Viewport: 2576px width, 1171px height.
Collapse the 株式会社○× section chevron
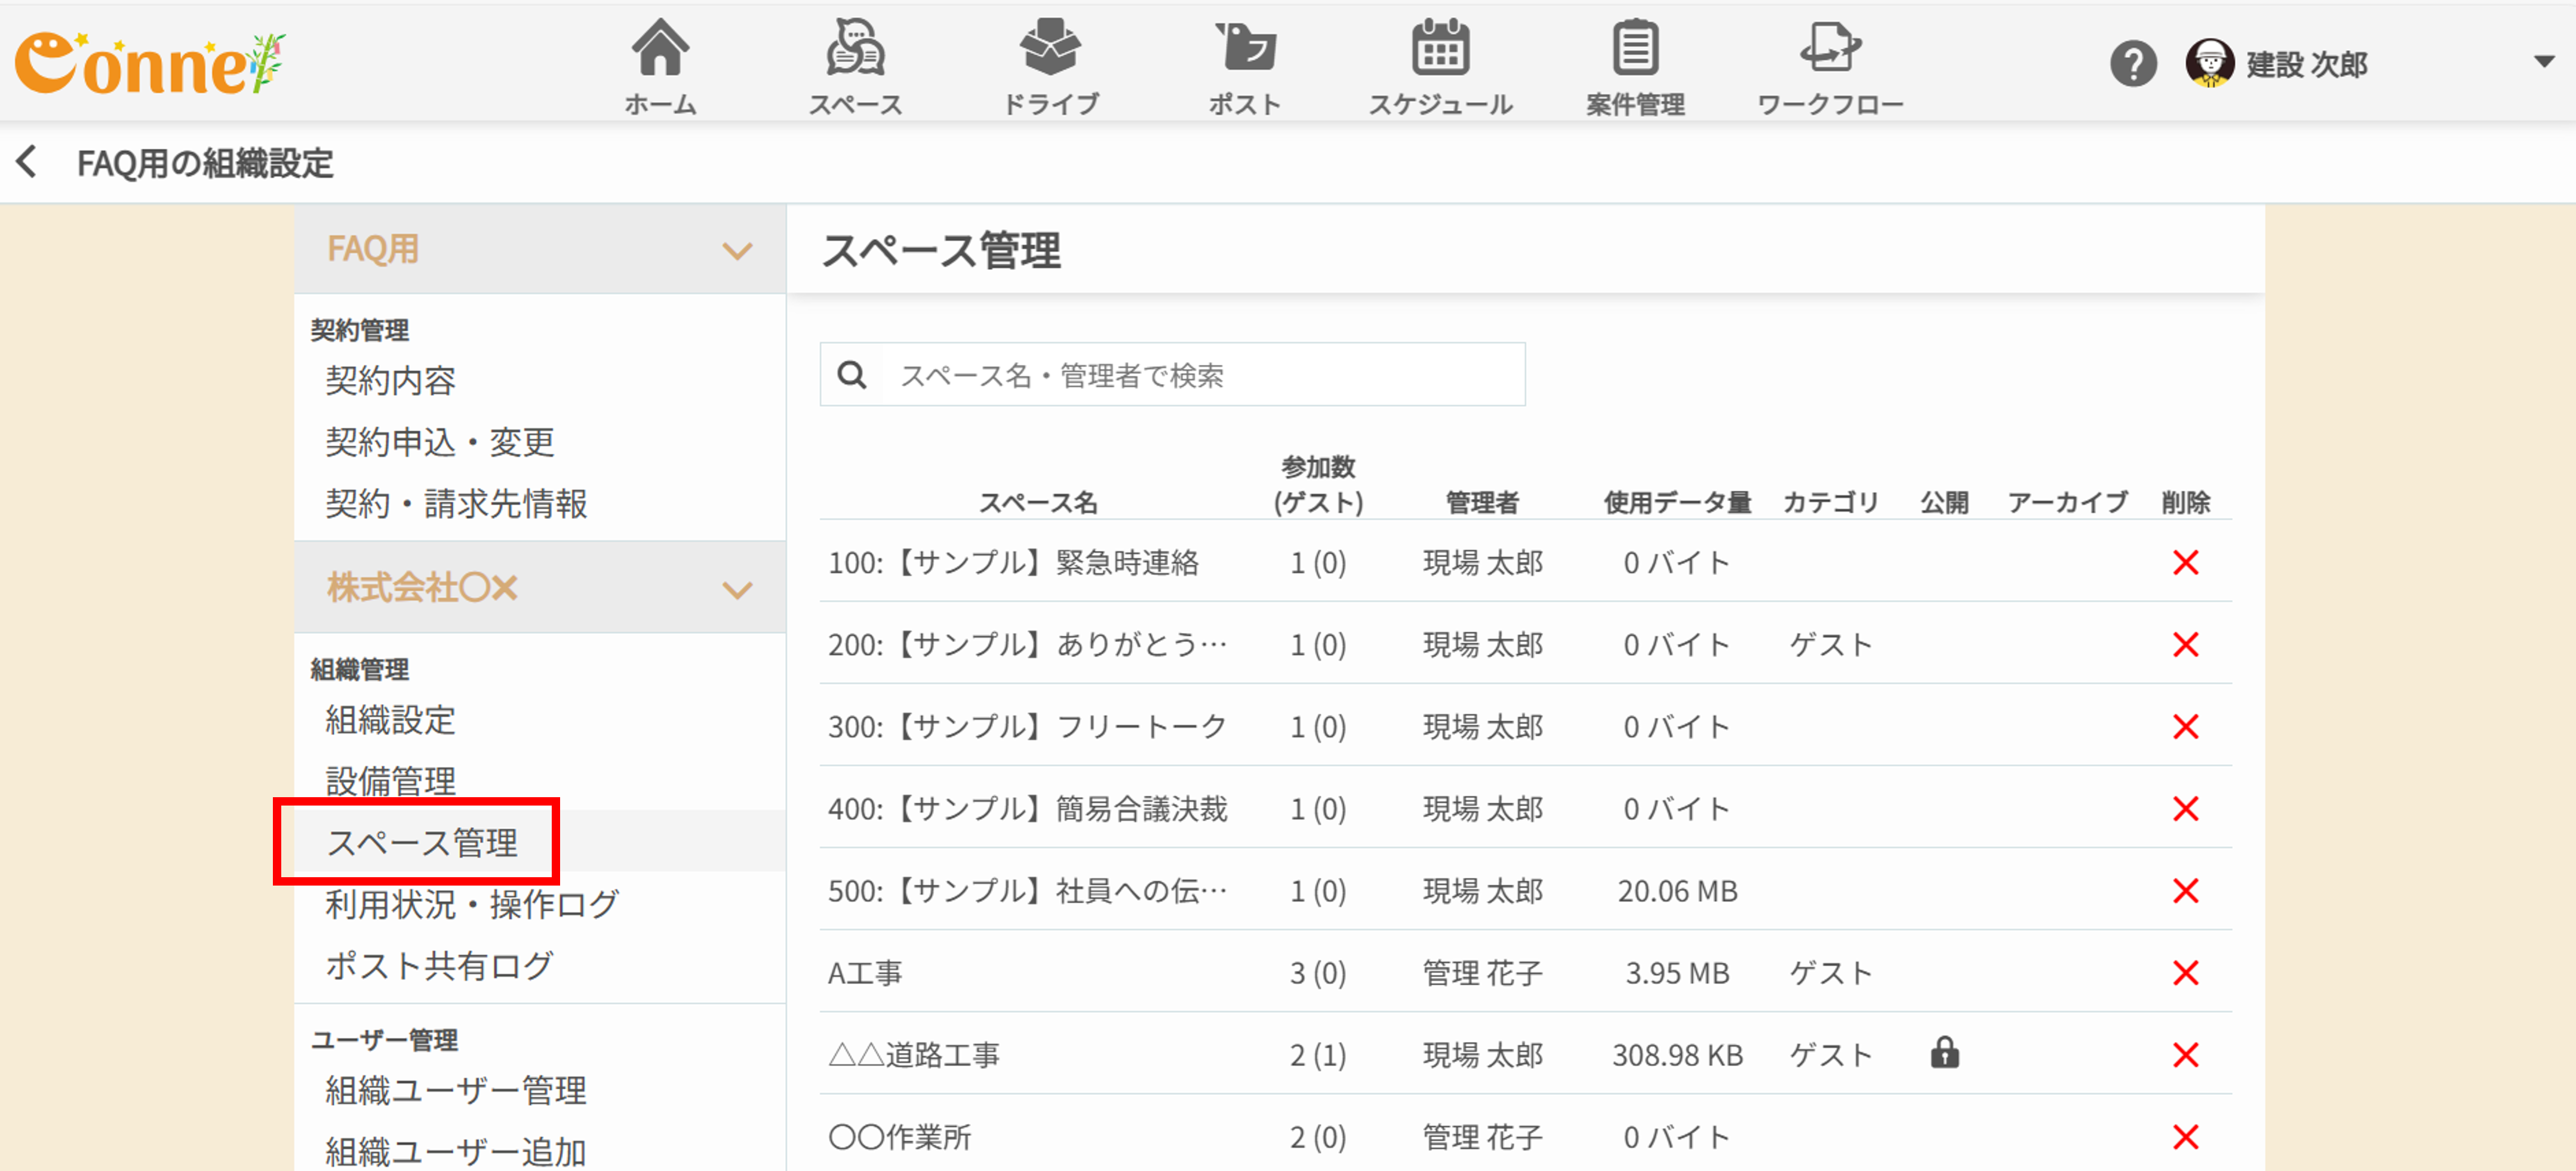(x=737, y=589)
